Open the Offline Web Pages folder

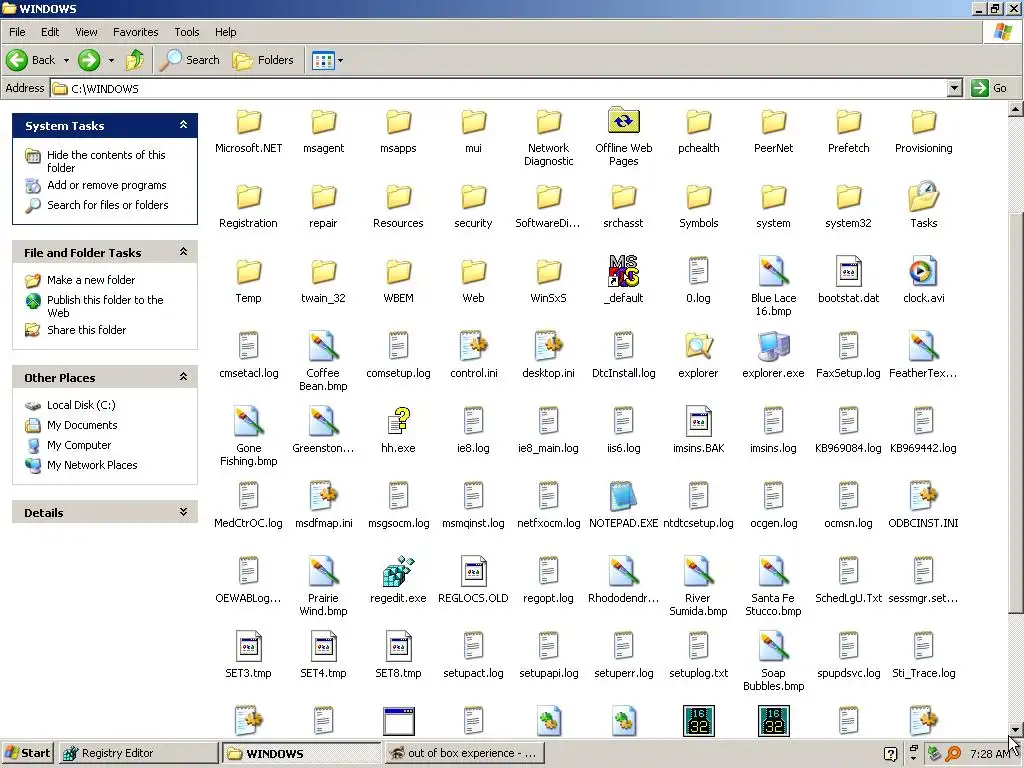coord(624,121)
